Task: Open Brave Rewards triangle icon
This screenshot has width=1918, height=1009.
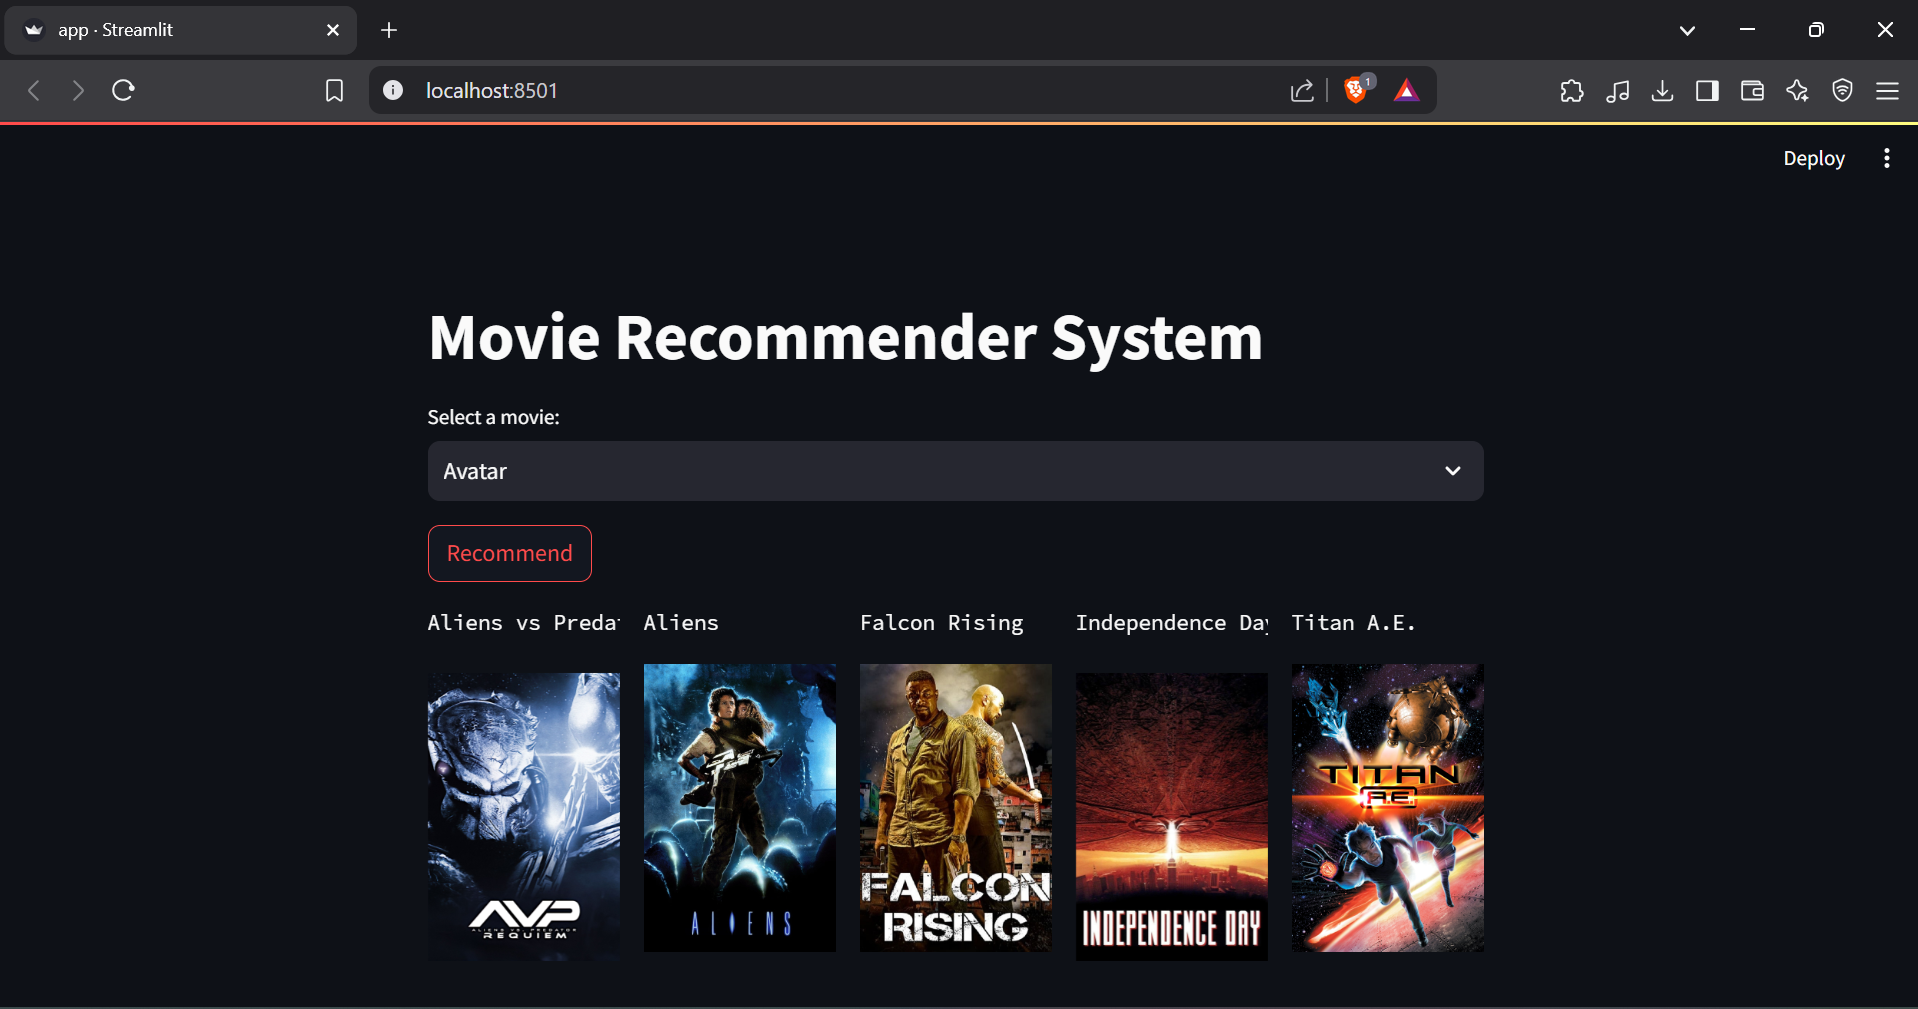Action: 1406,91
